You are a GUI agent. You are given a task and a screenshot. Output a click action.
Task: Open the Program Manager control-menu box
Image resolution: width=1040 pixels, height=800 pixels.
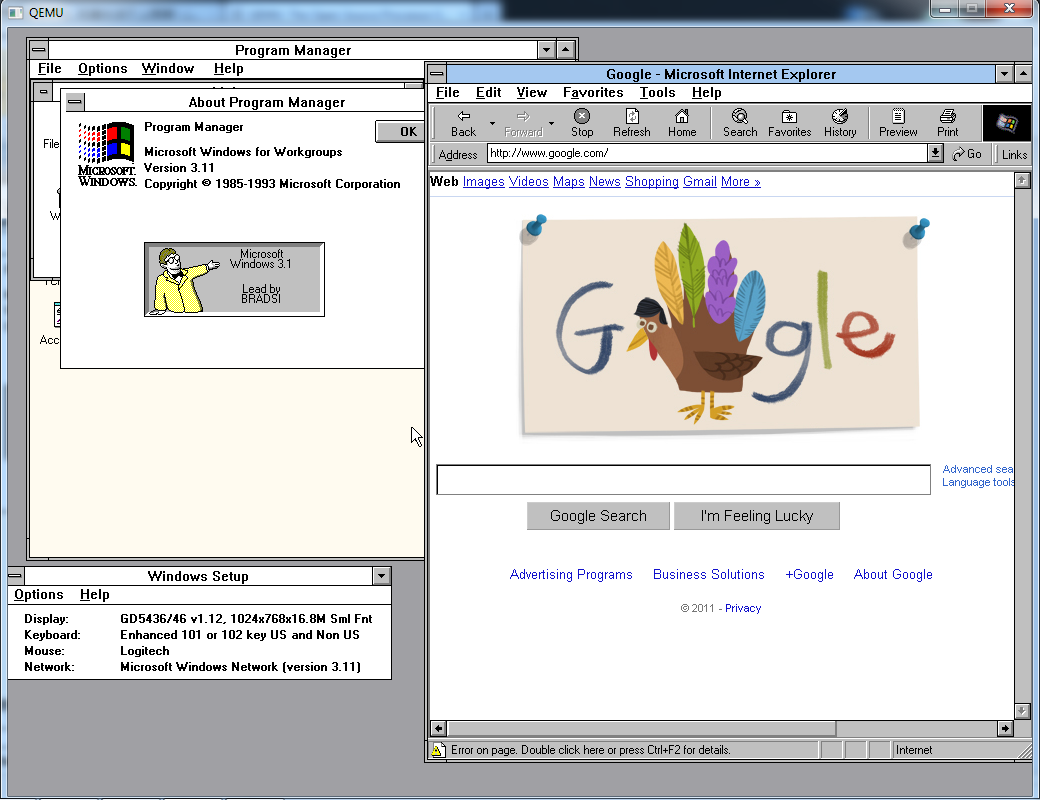coord(38,50)
